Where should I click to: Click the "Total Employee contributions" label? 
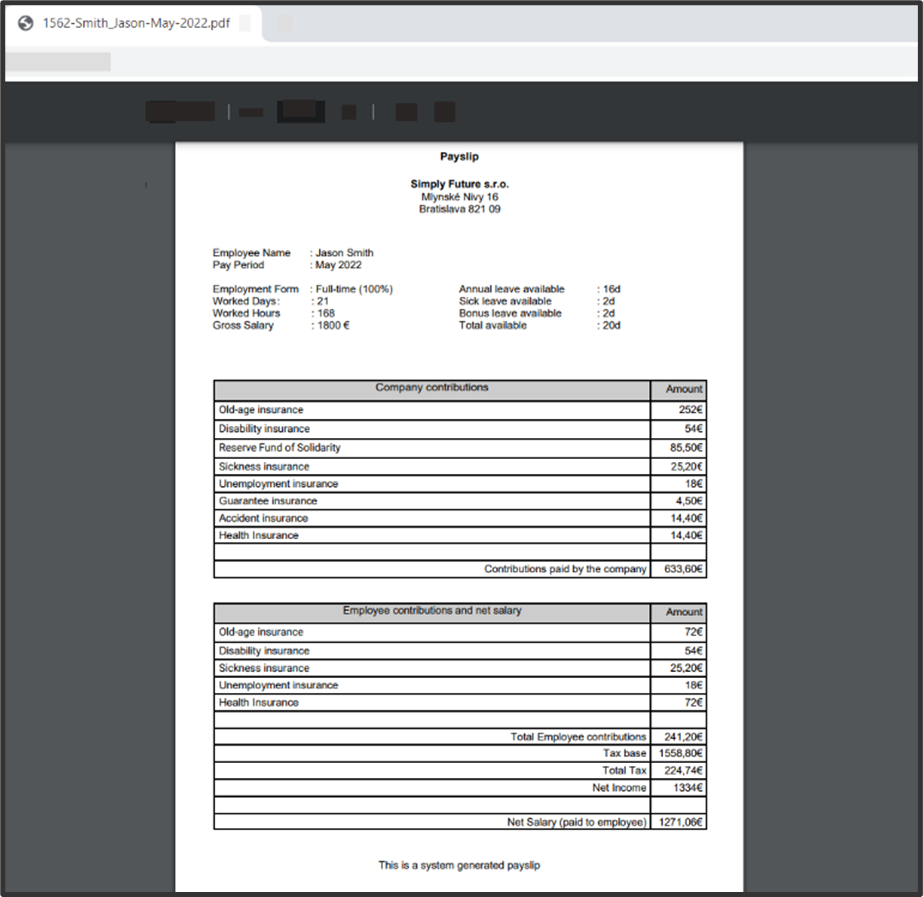578,737
